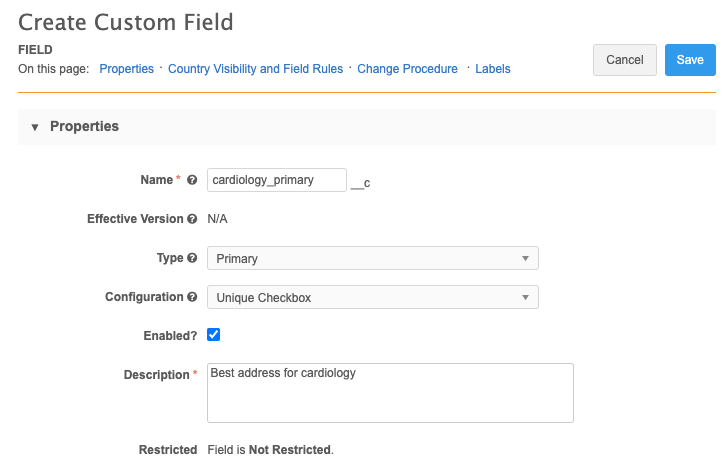Go to Country Visibility and Field Rules
The height and width of the screenshot is (468, 726).
[255, 69]
